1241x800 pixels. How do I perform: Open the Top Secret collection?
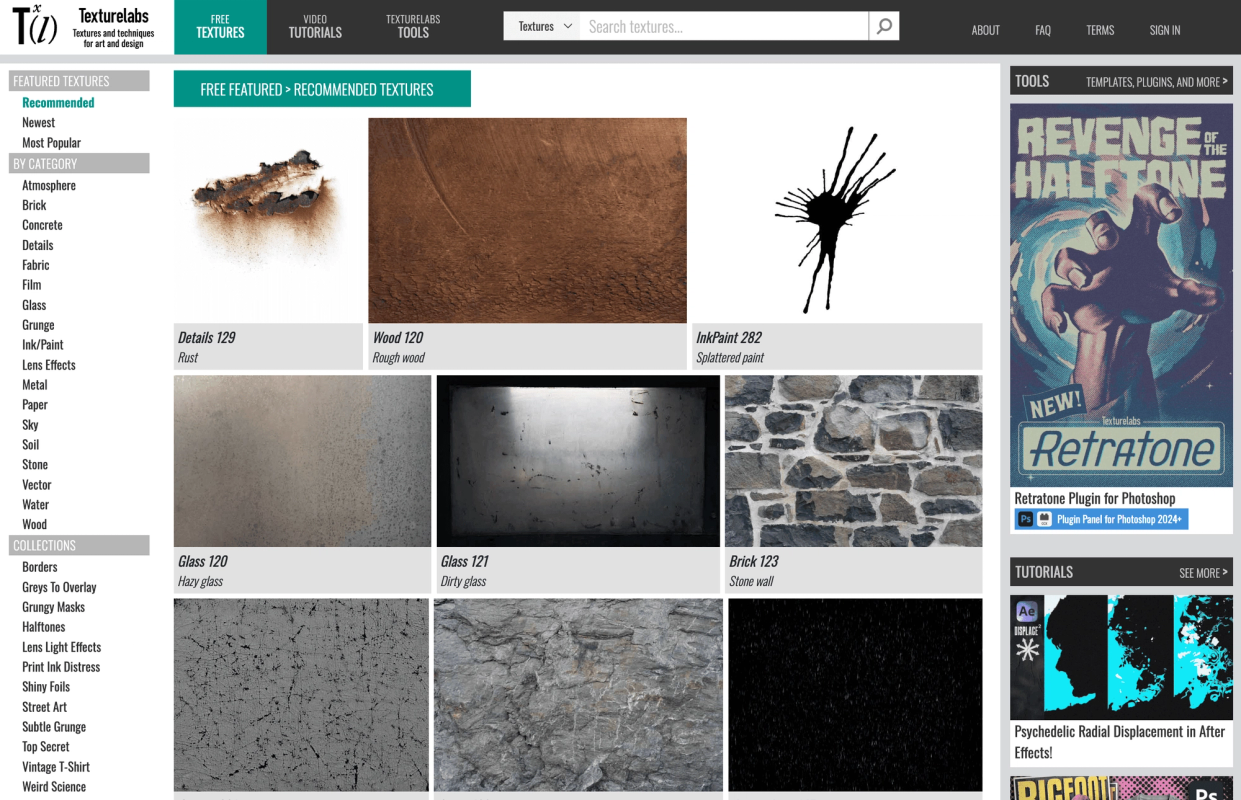[46, 747]
